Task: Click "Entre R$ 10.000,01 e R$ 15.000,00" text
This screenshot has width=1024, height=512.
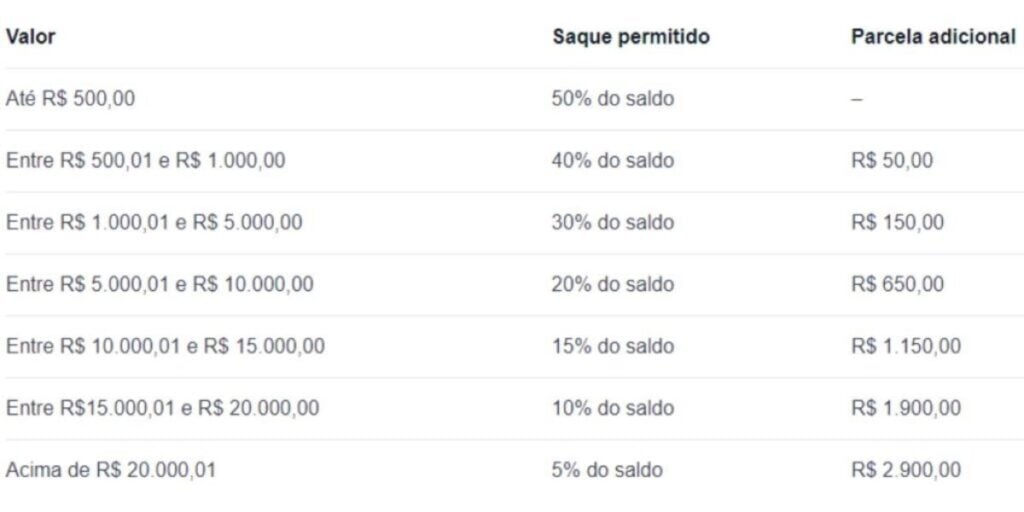Action: (x=165, y=347)
